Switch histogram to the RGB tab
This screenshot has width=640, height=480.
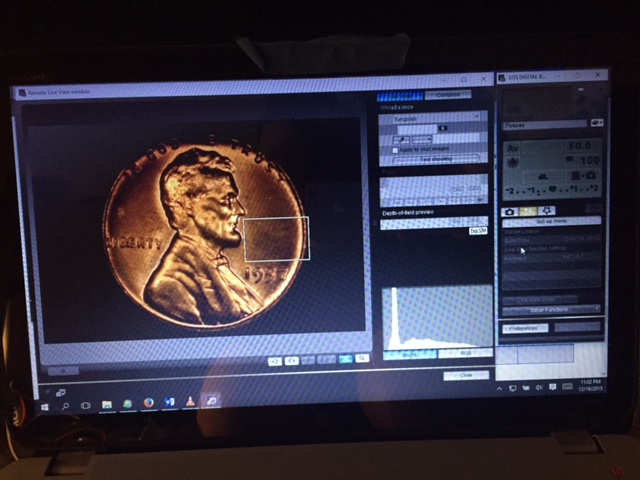[x=466, y=353]
